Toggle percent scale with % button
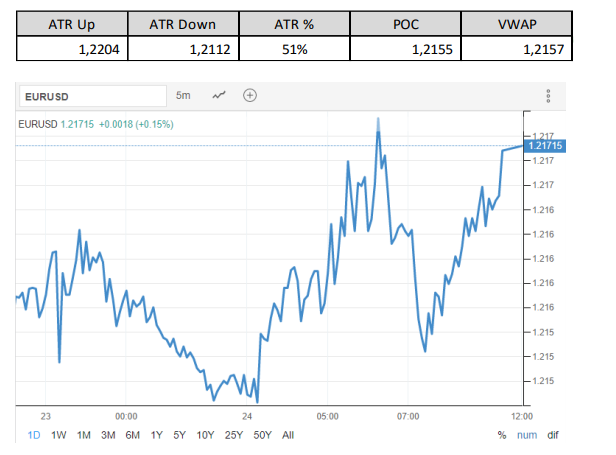The image size is (616, 455). click(502, 435)
